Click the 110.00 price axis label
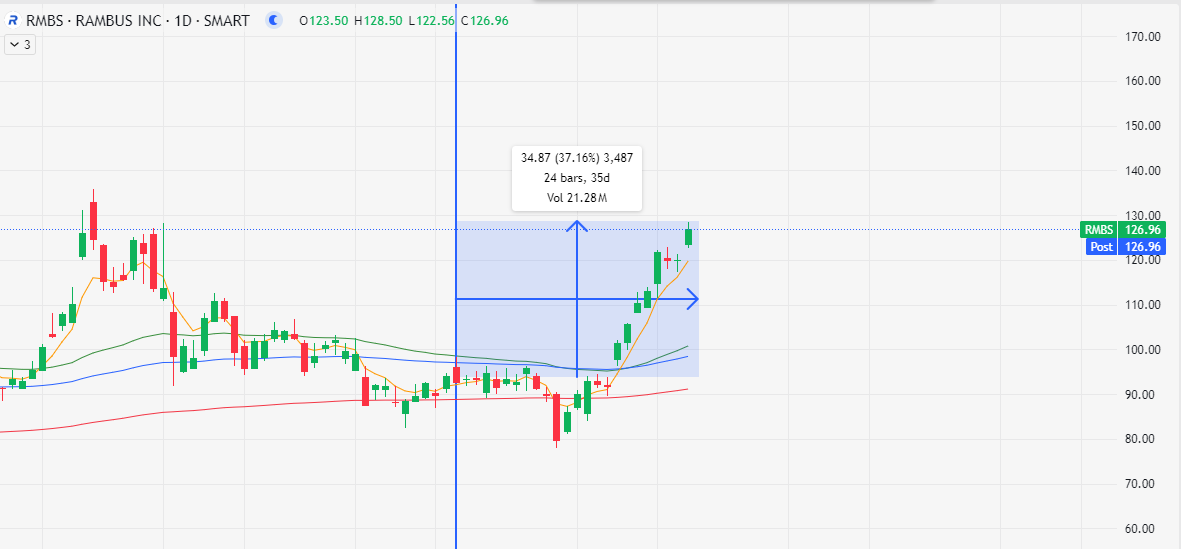 (1142, 305)
